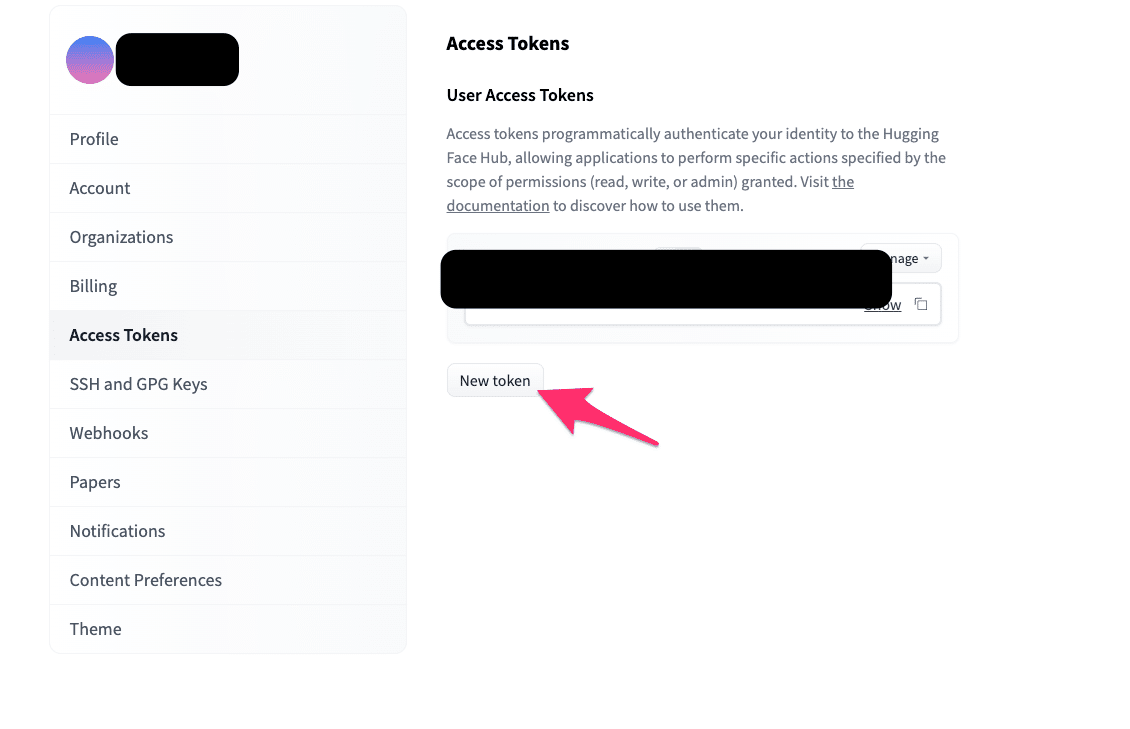
Task: Click the gradient profile avatar
Action: (x=90, y=60)
